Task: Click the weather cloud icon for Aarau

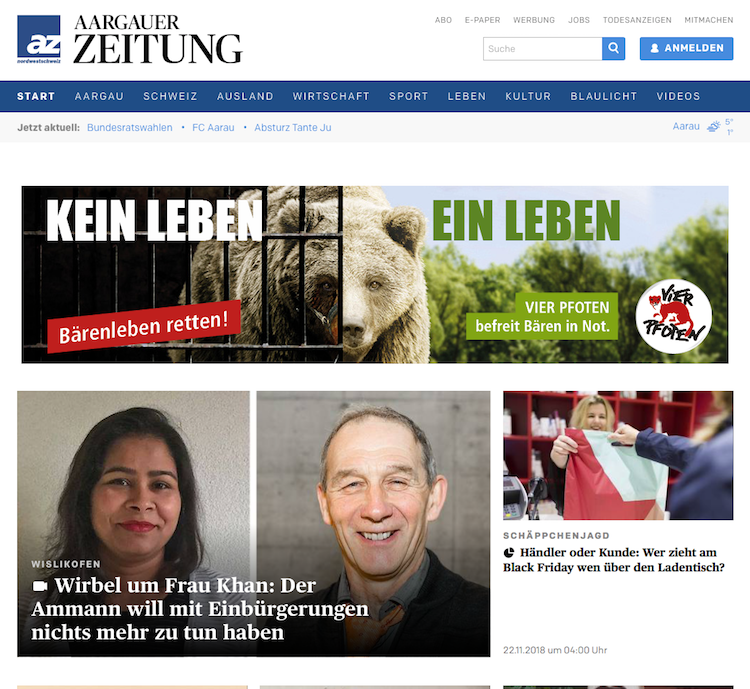Action: pos(714,126)
